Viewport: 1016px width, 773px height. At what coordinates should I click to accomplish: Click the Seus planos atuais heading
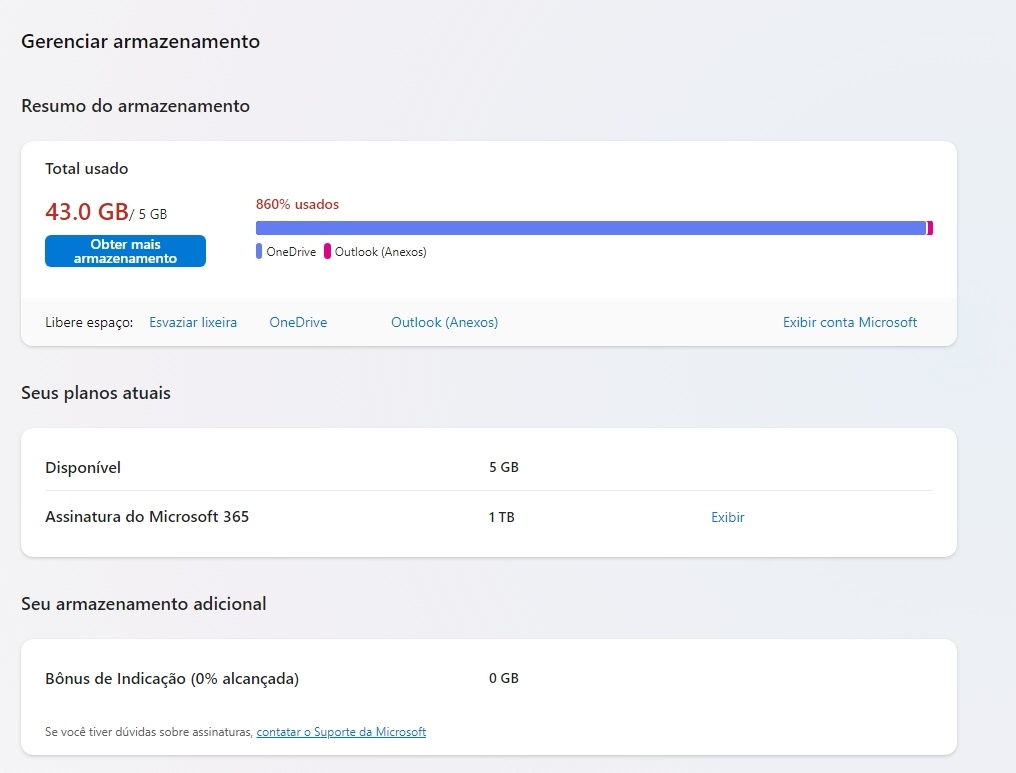[96, 393]
